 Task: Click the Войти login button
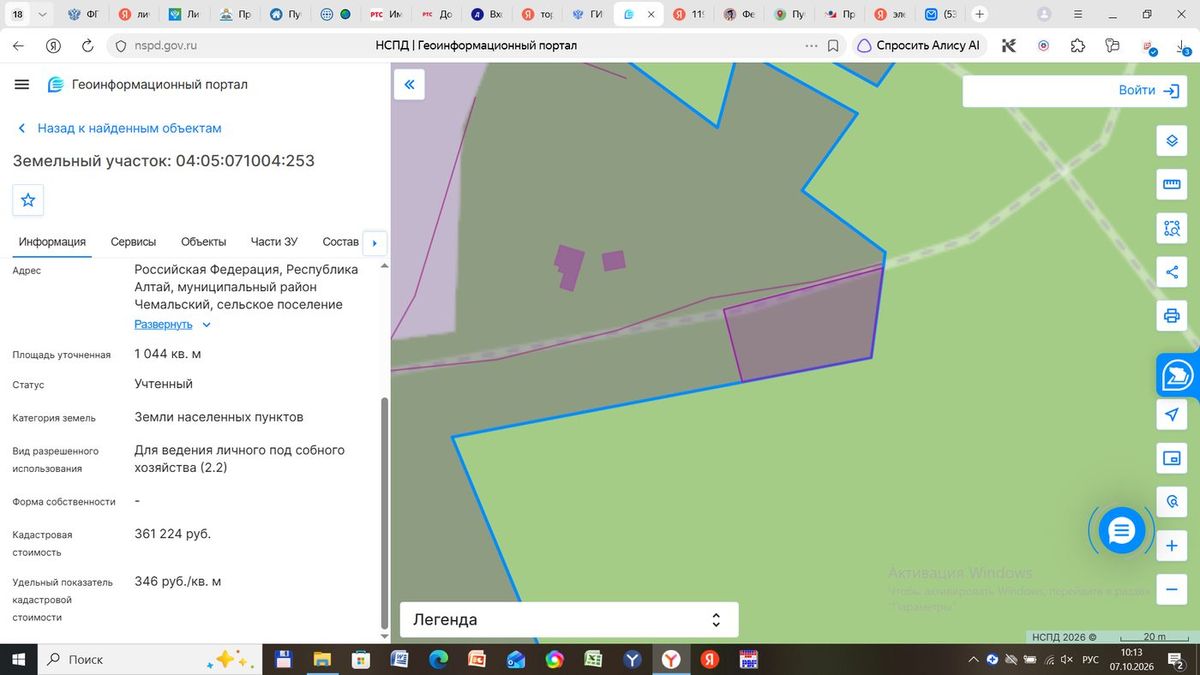(1150, 90)
